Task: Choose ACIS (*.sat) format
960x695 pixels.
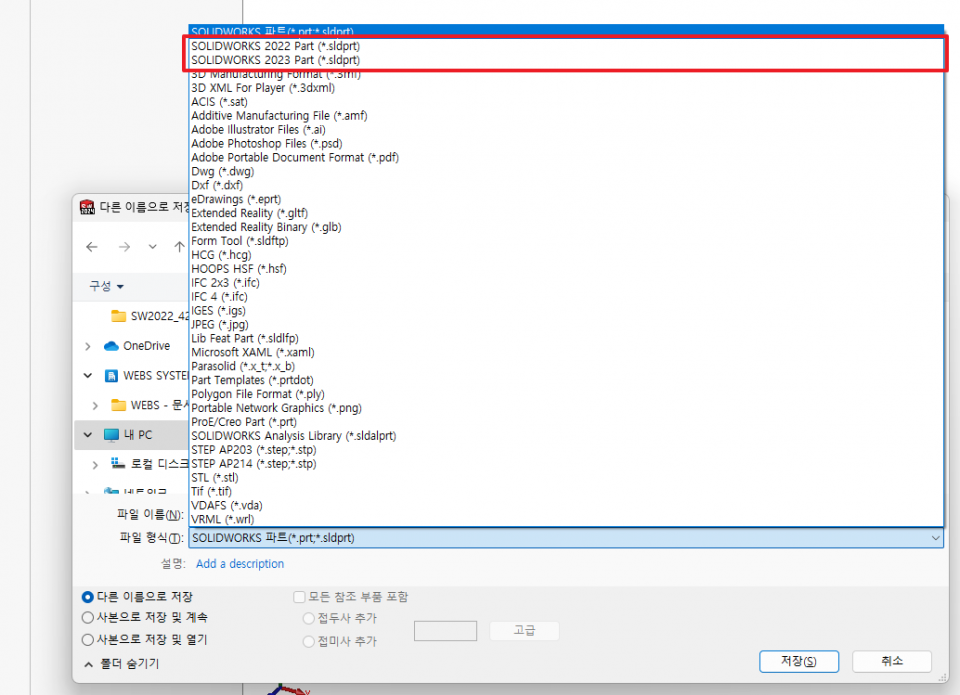Action: pos(566,102)
